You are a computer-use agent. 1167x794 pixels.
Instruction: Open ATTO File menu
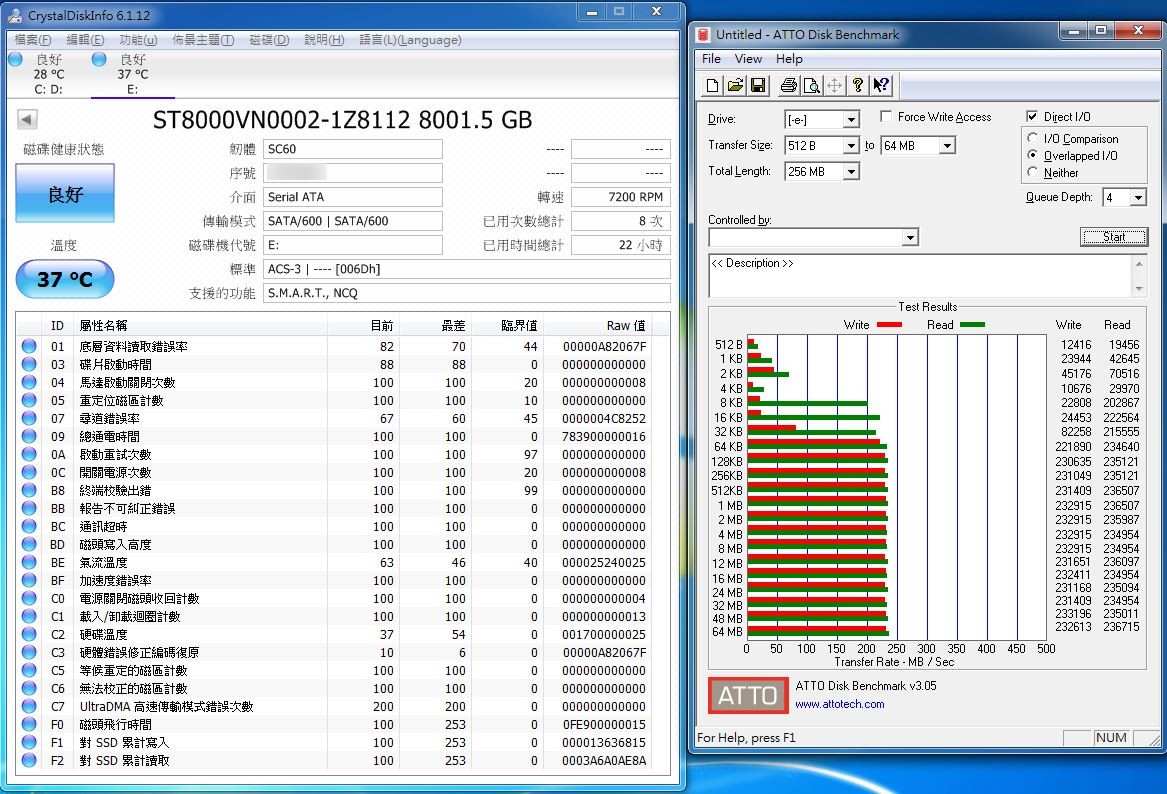(712, 59)
